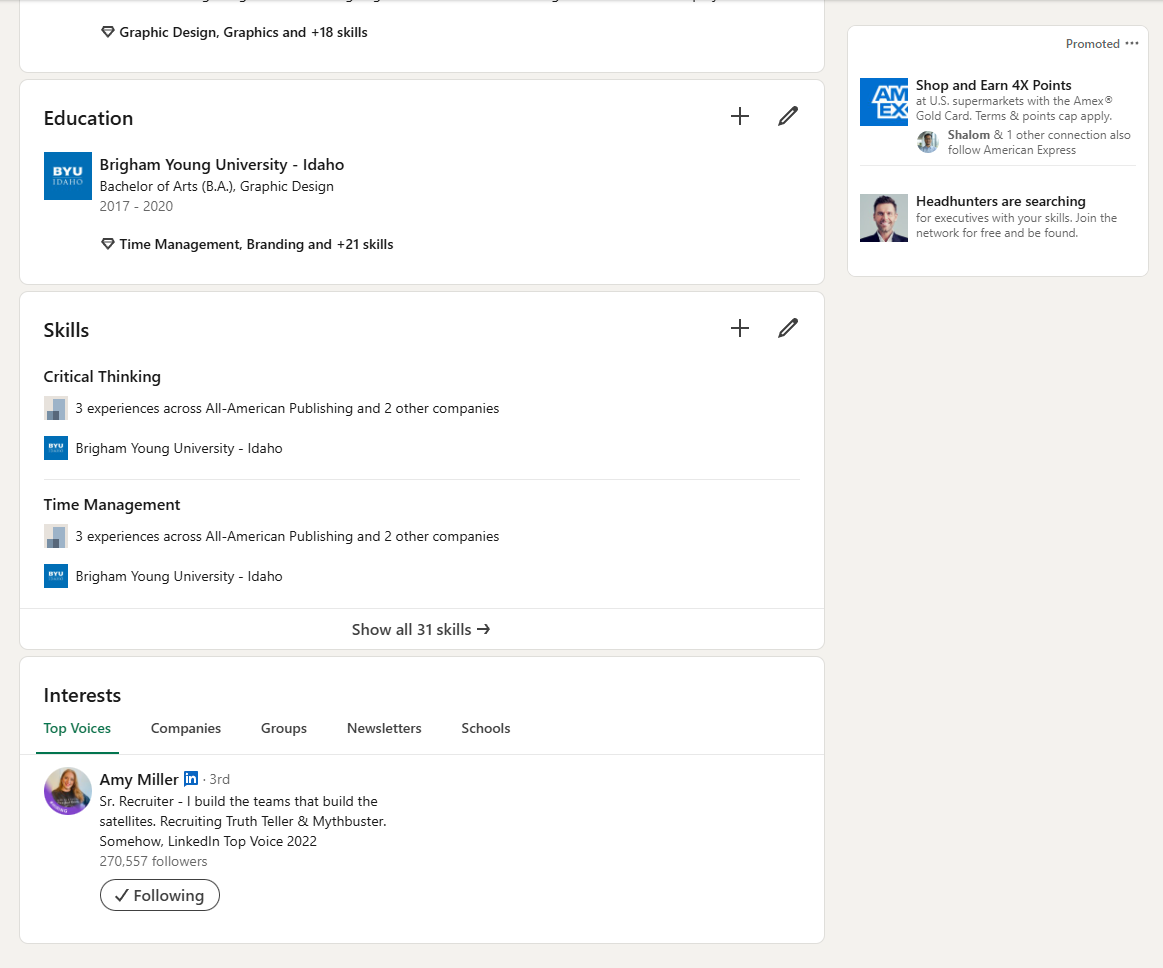Edit the Education section with pencil icon
Screen dimensions: 1163x968
(x=788, y=116)
